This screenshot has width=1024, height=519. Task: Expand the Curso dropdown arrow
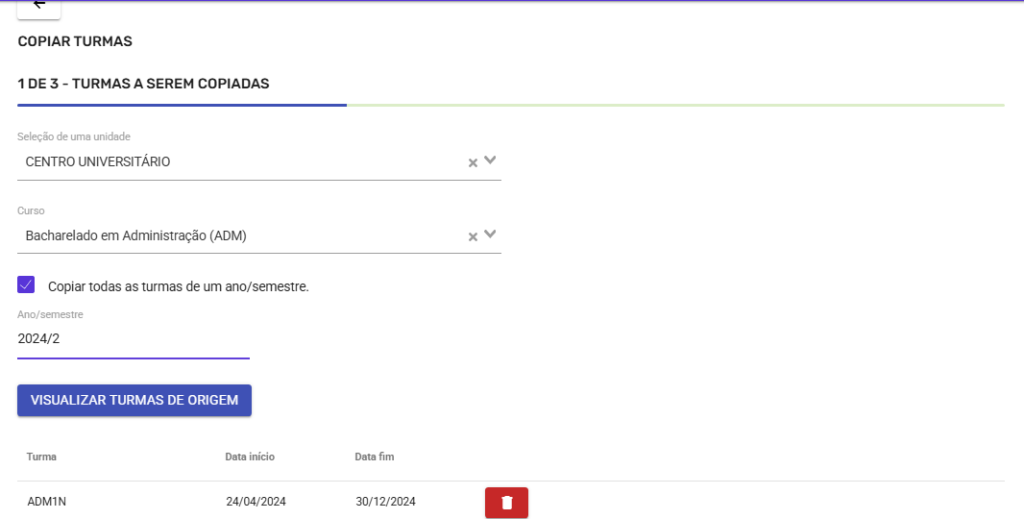tap(490, 234)
